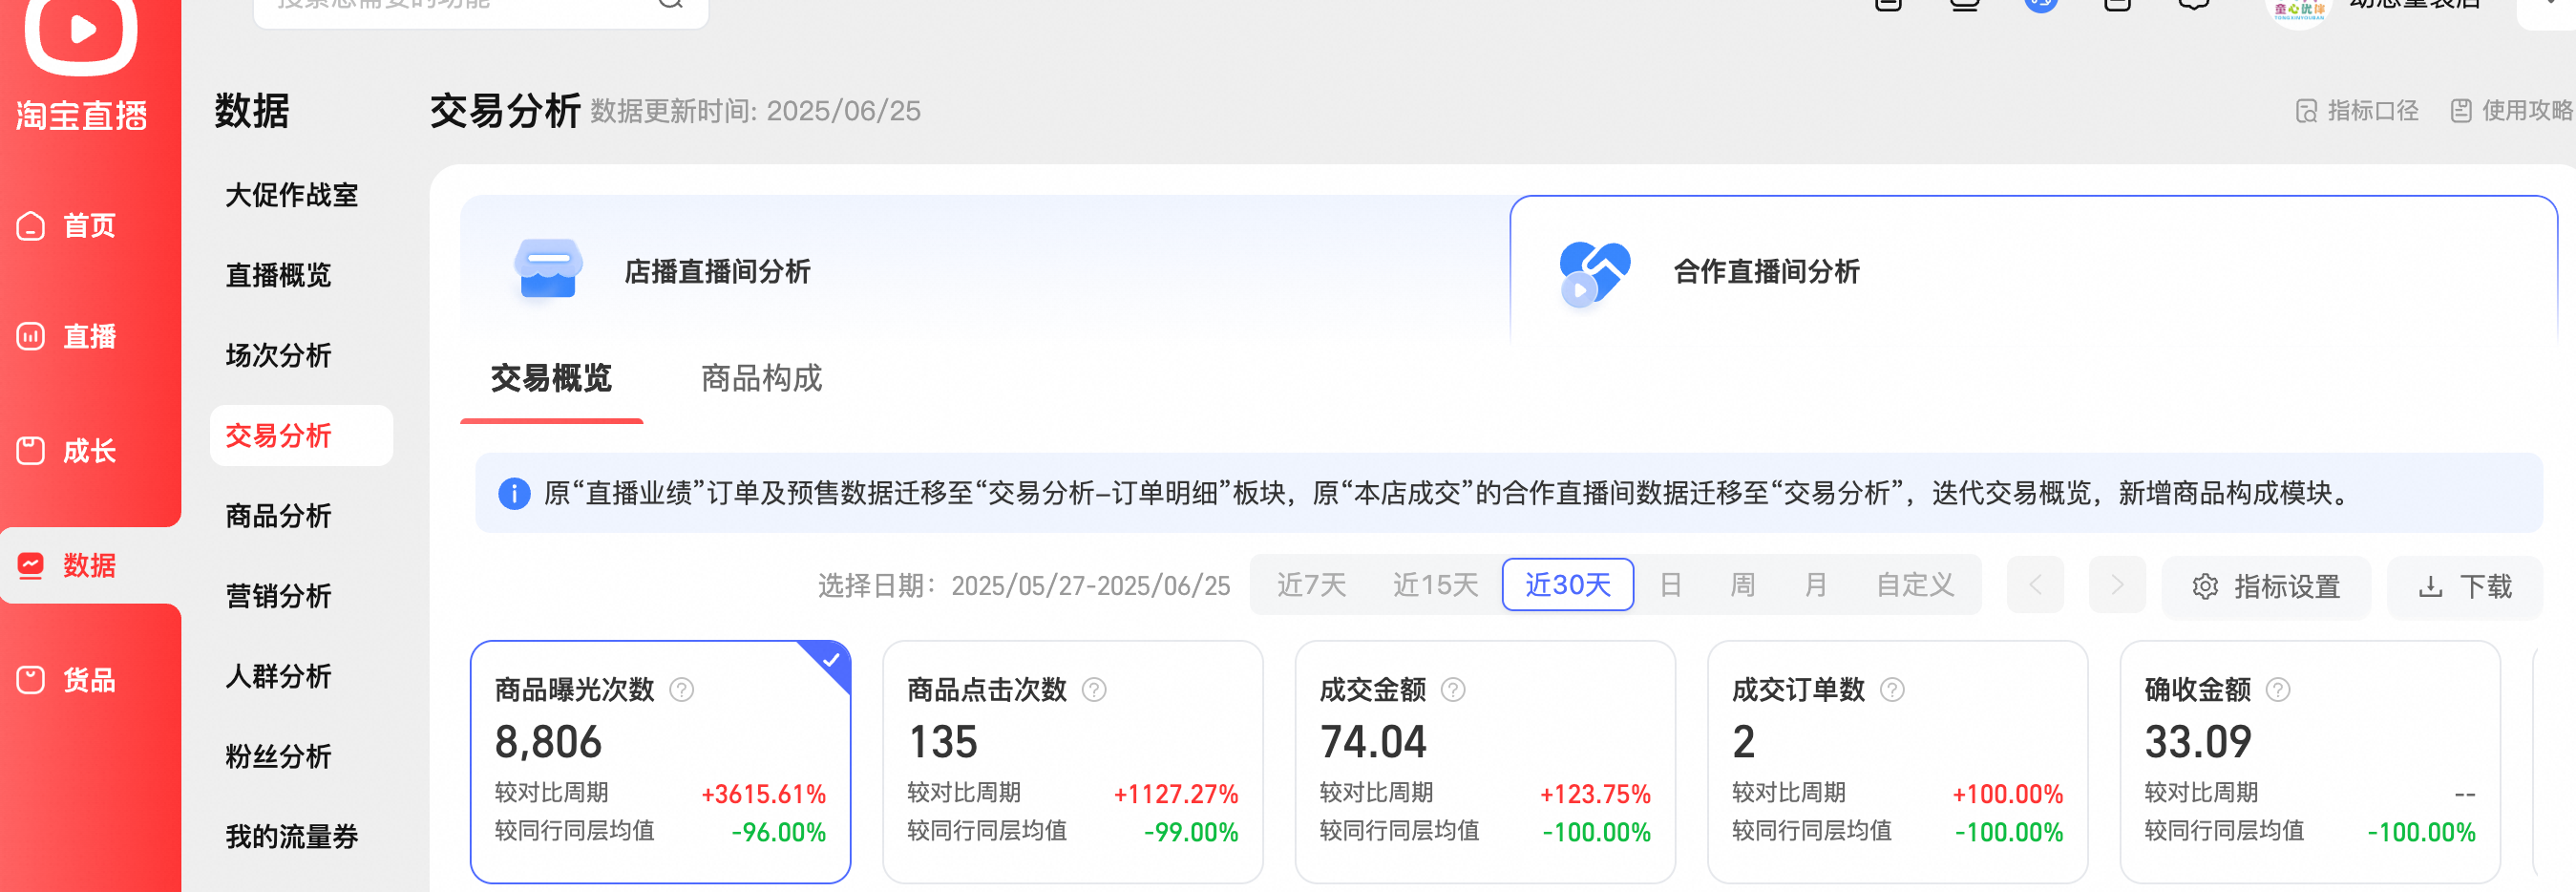Click the 8,806 exposure value
Screen dimensions: 2576x892
click(x=548, y=742)
